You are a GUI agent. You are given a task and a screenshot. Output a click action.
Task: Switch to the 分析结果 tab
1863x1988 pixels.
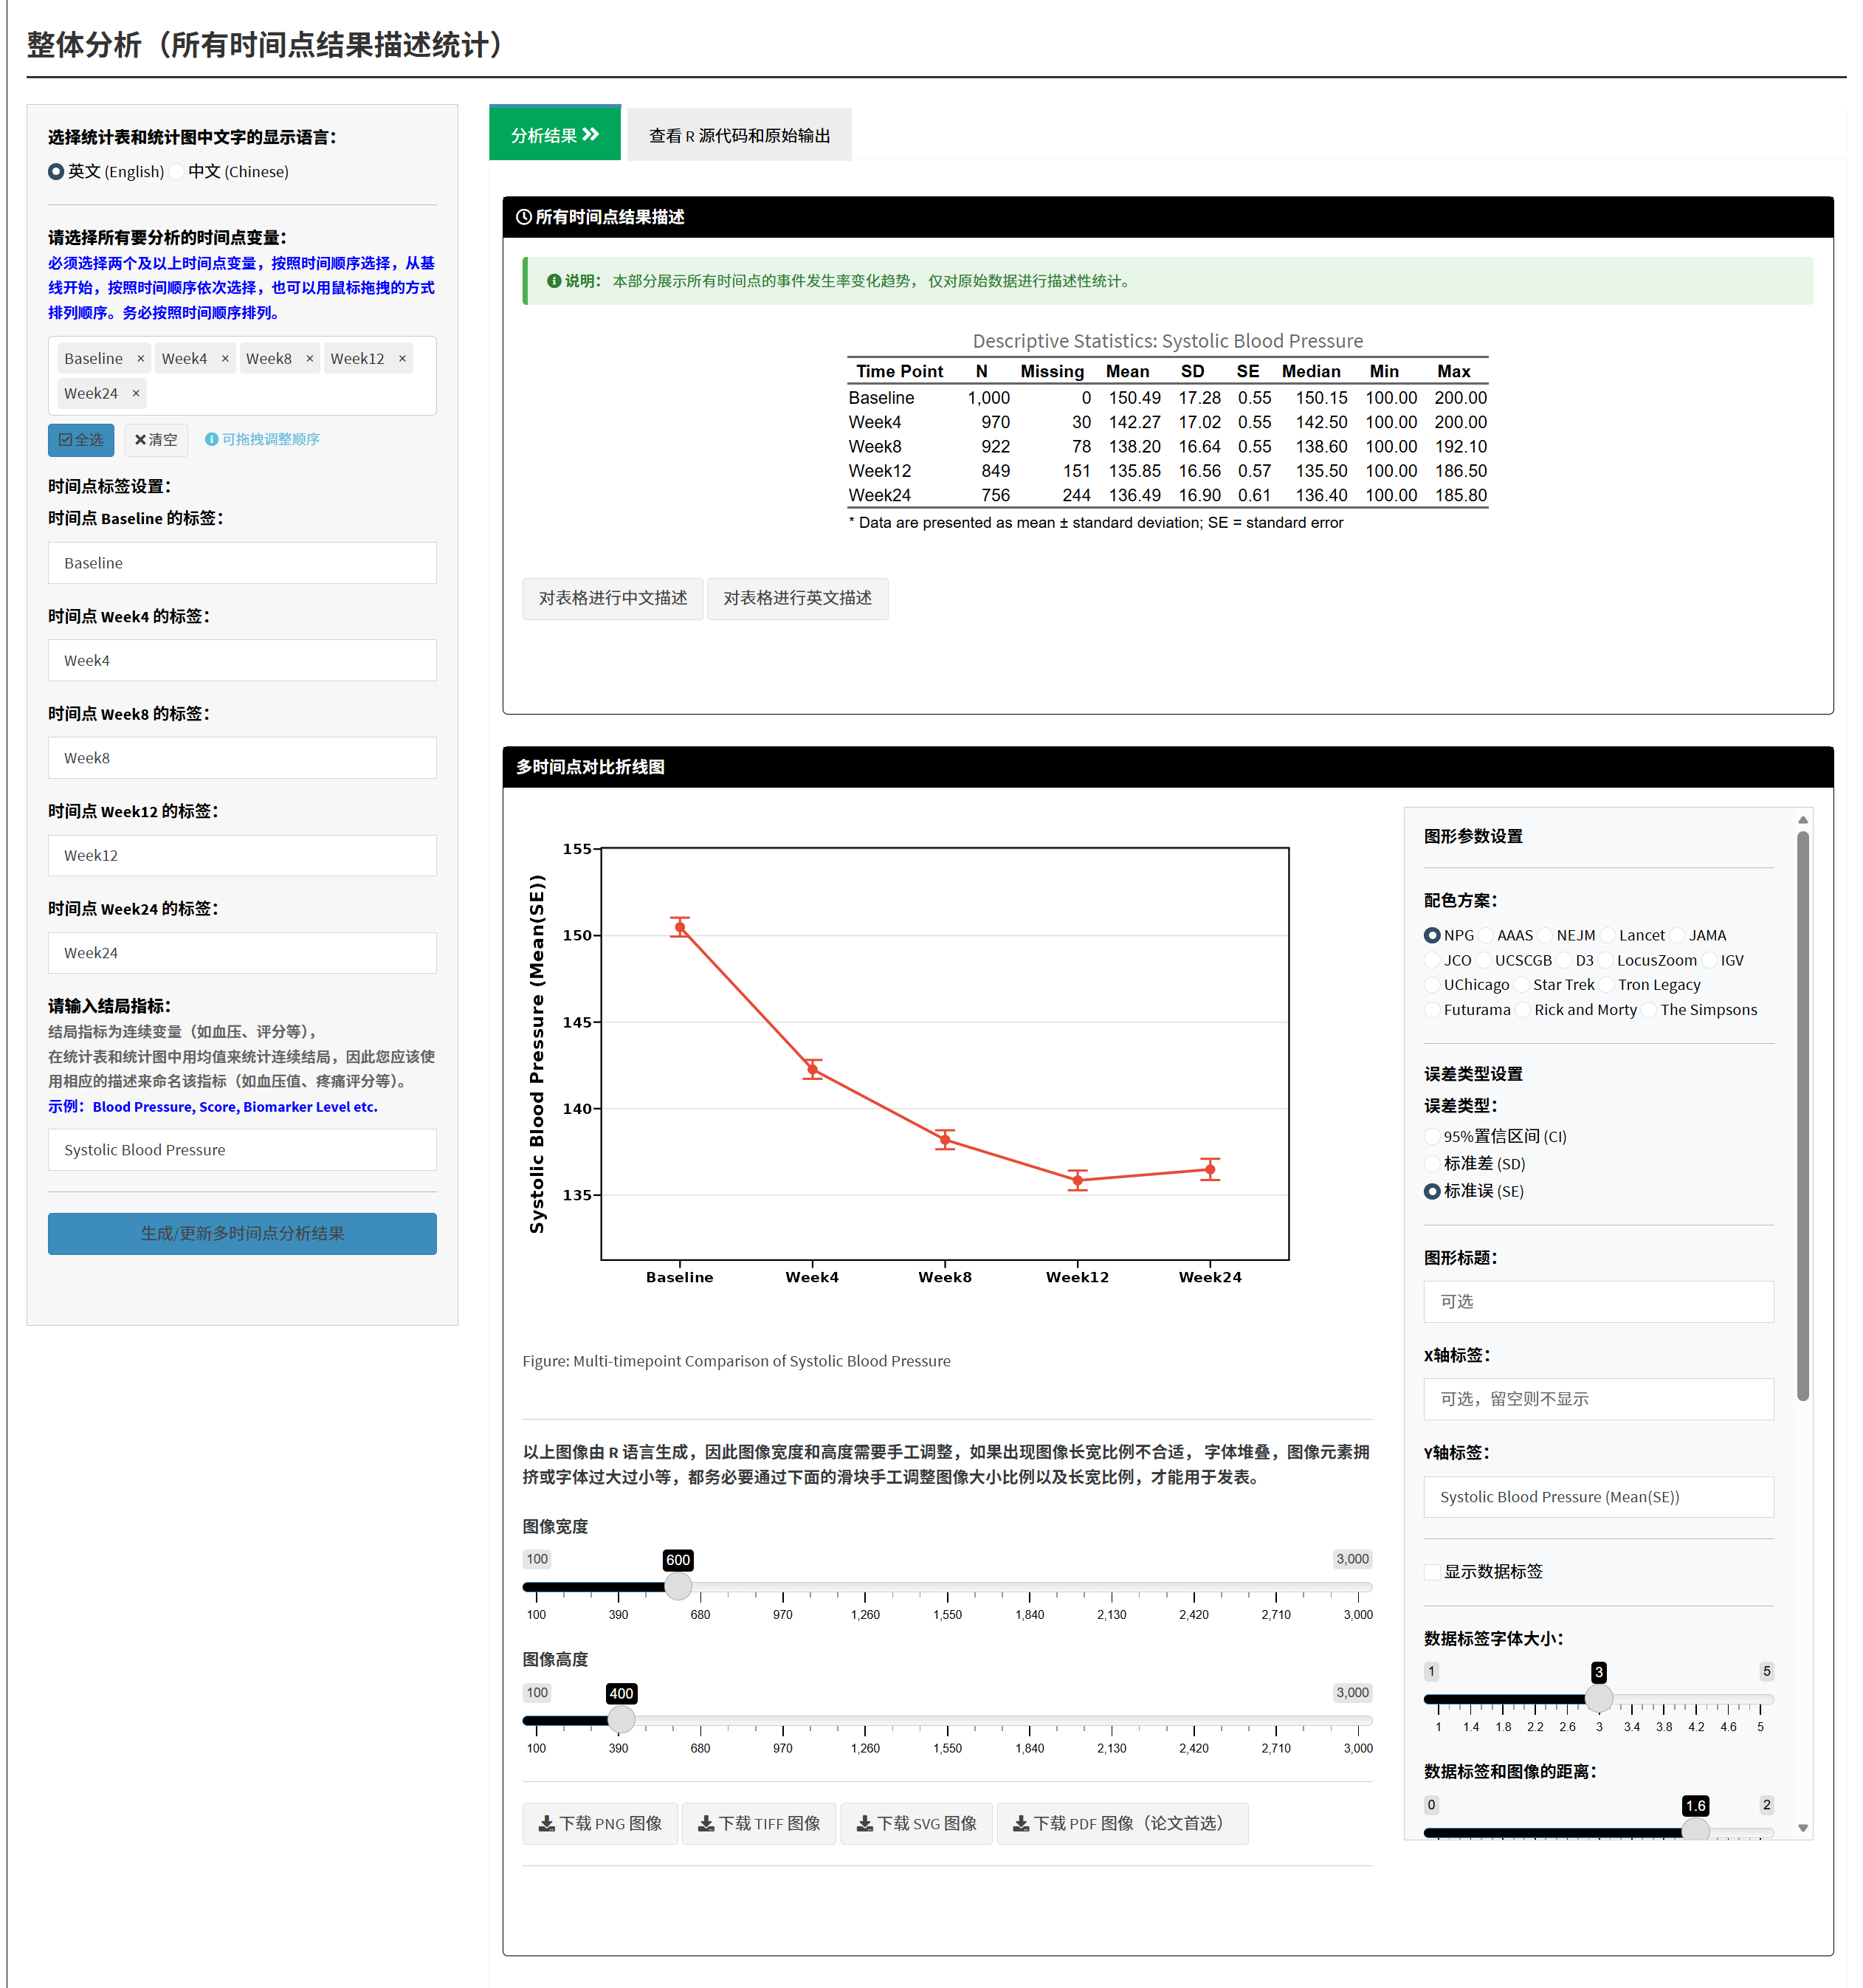(554, 135)
